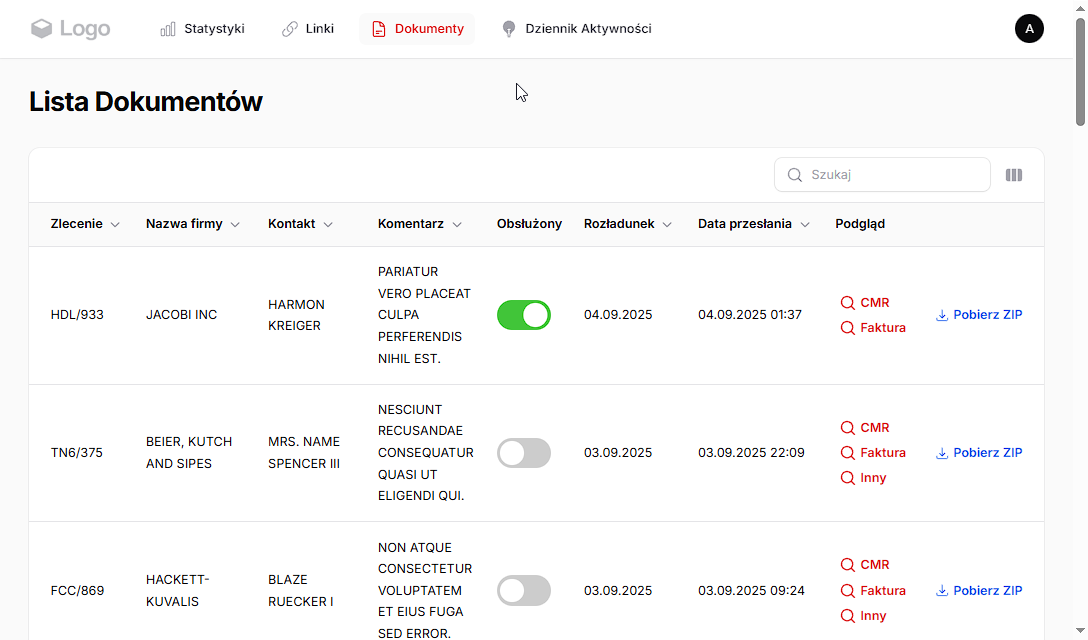The width and height of the screenshot is (1088, 640).
Task: Enable the Obsłużony toggle for TN6/375
Action: (x=524, y=453)
